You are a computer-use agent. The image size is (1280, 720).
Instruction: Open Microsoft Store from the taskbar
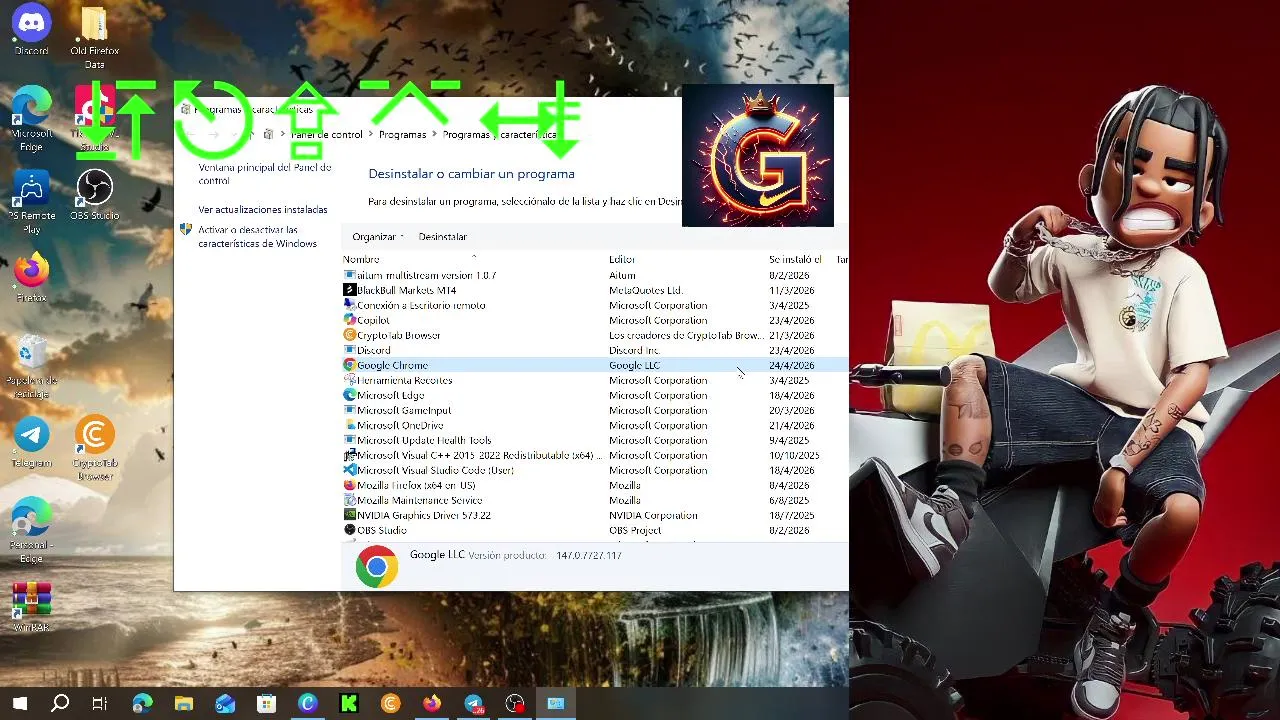pyautogui.click(x=266, y=703)
